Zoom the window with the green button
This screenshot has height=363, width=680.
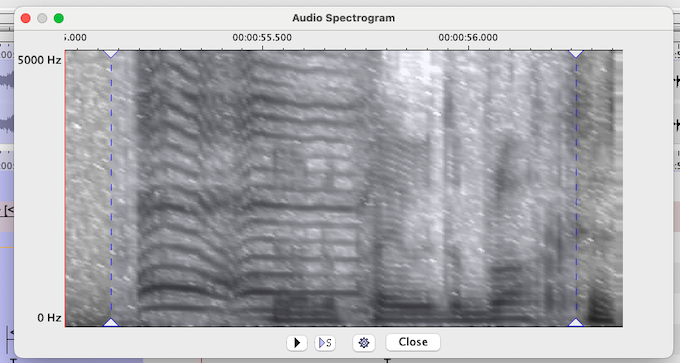pos(59,18)
